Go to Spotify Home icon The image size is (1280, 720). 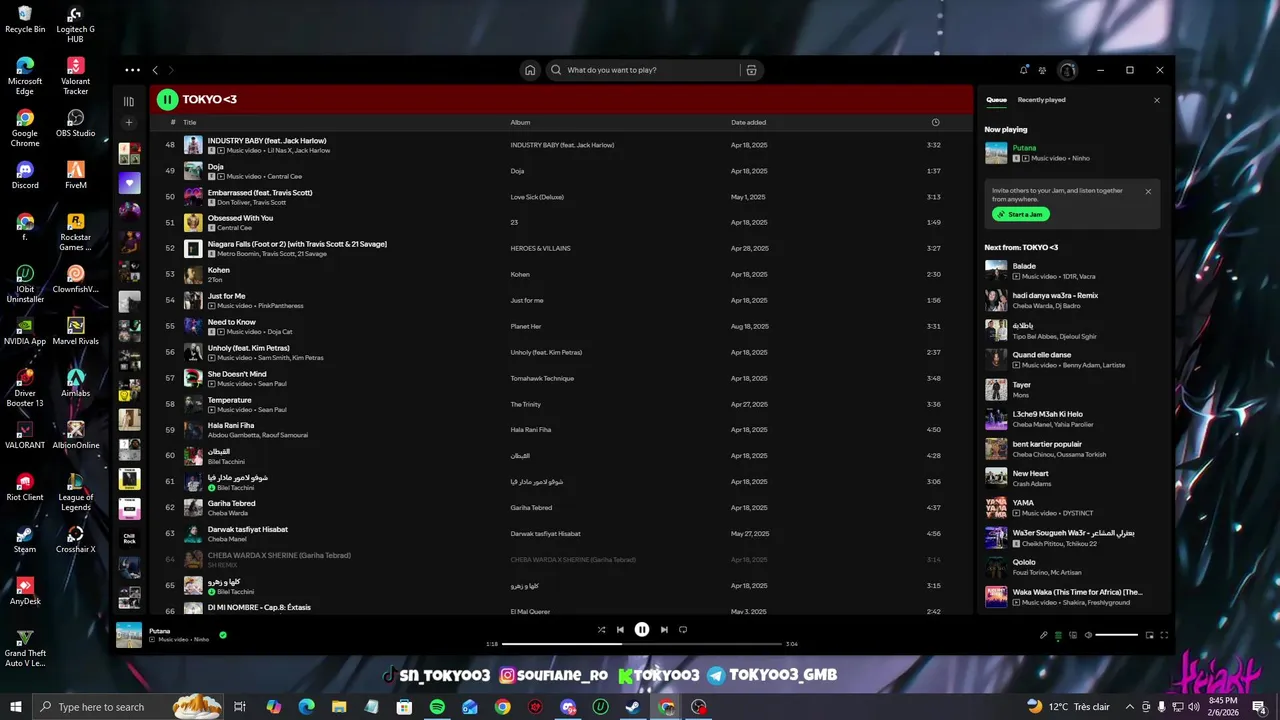530,70
